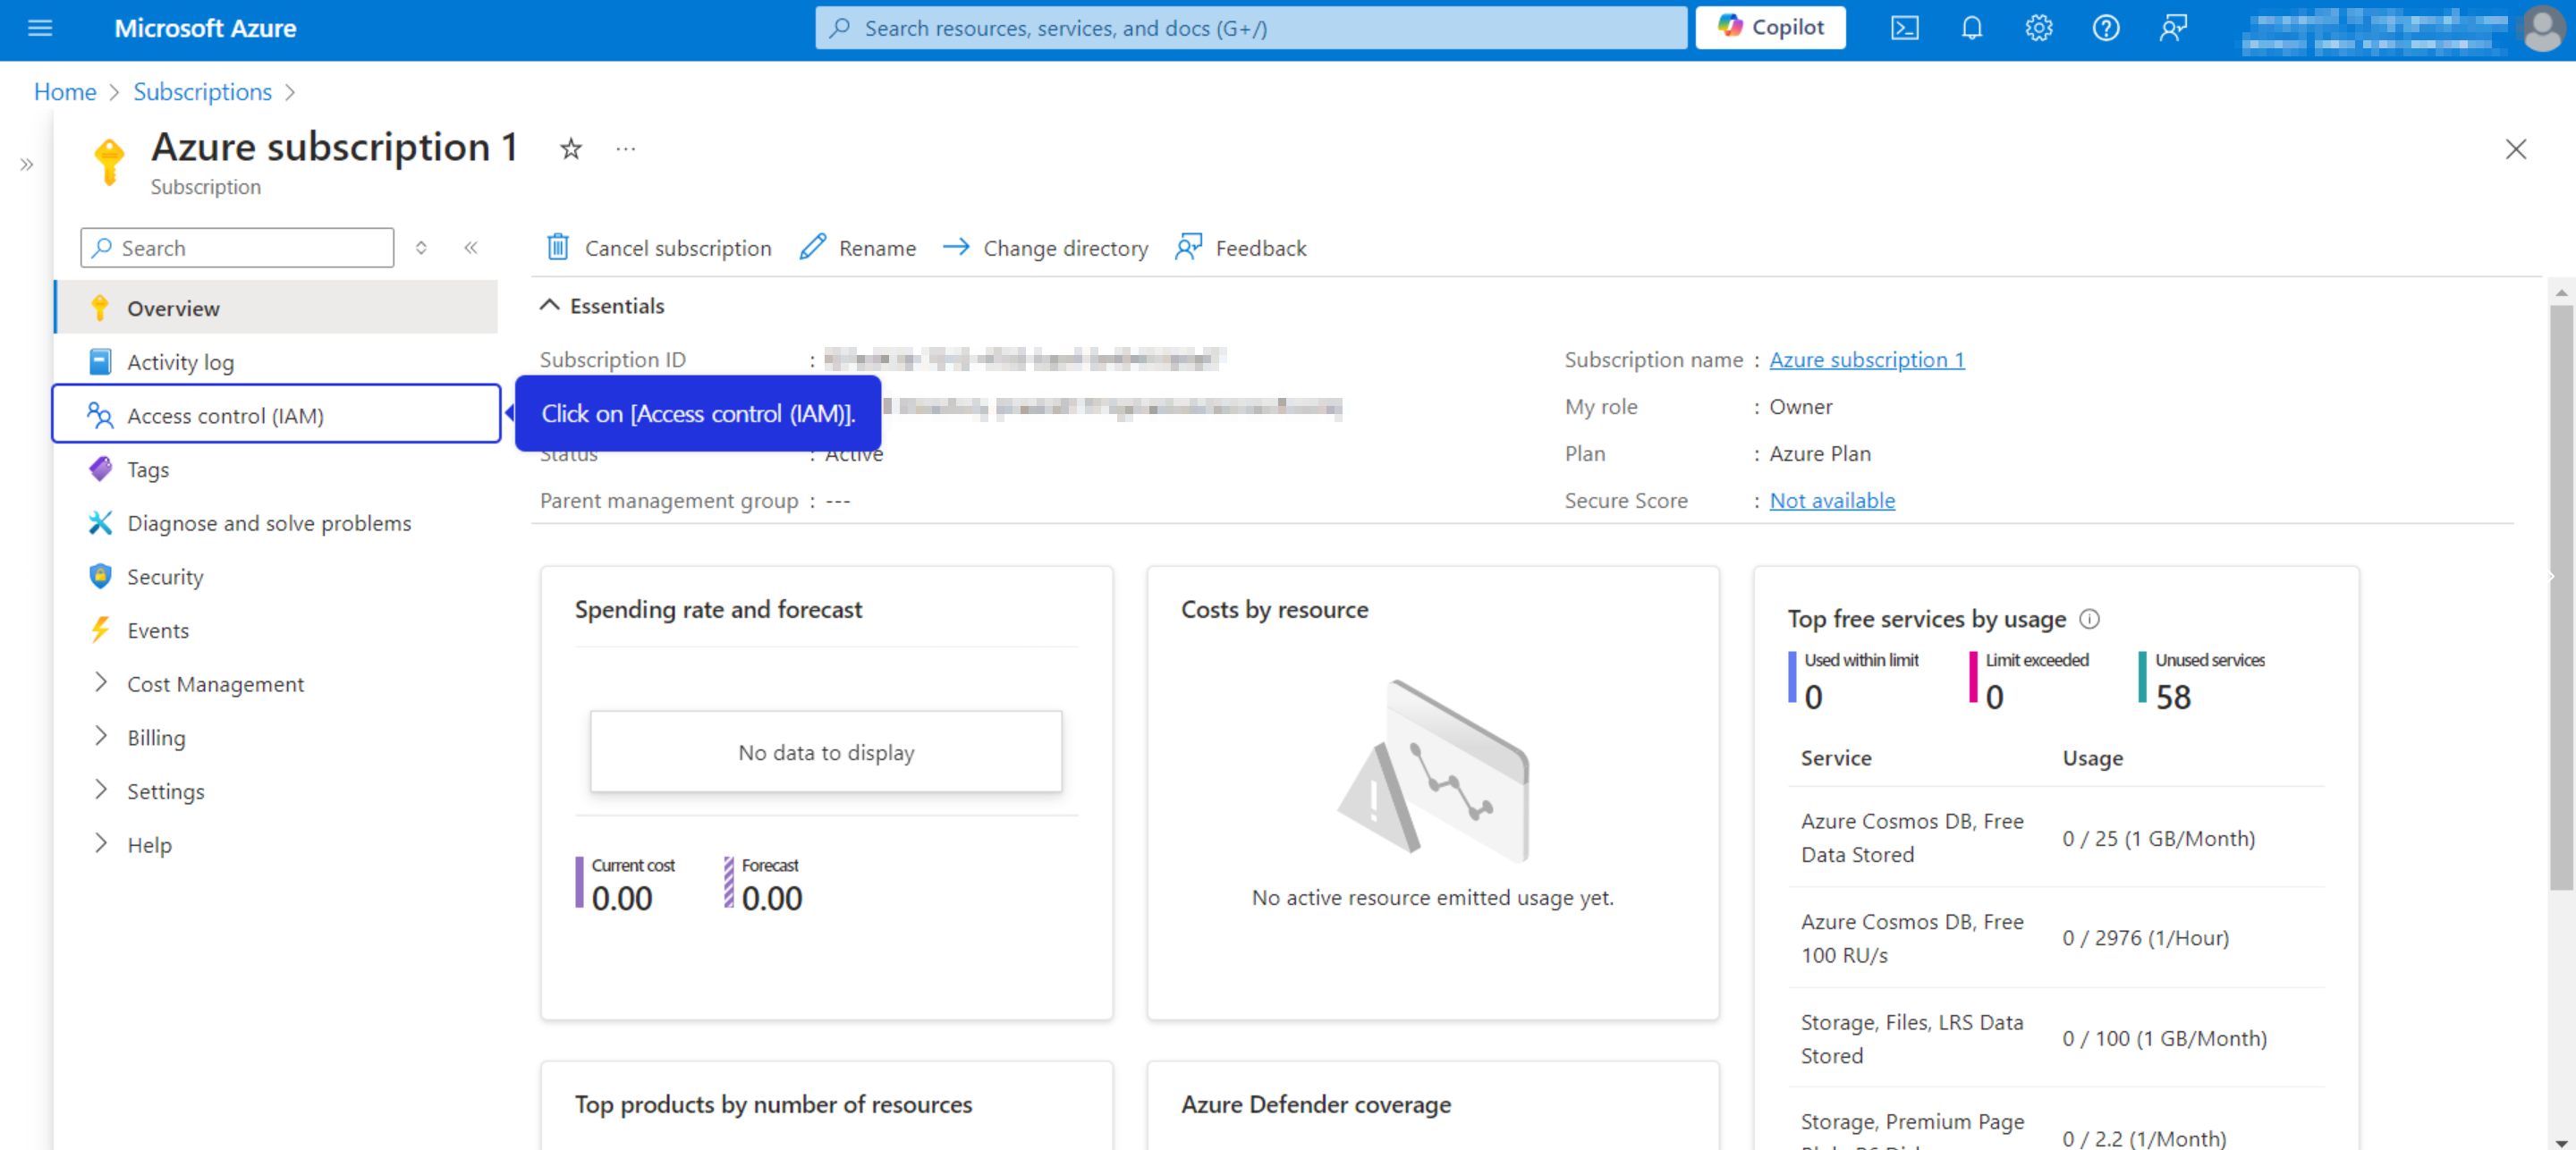2576x1150 pixels.
Task: Open Activity log menu item
Action: [x=180, y=362]
